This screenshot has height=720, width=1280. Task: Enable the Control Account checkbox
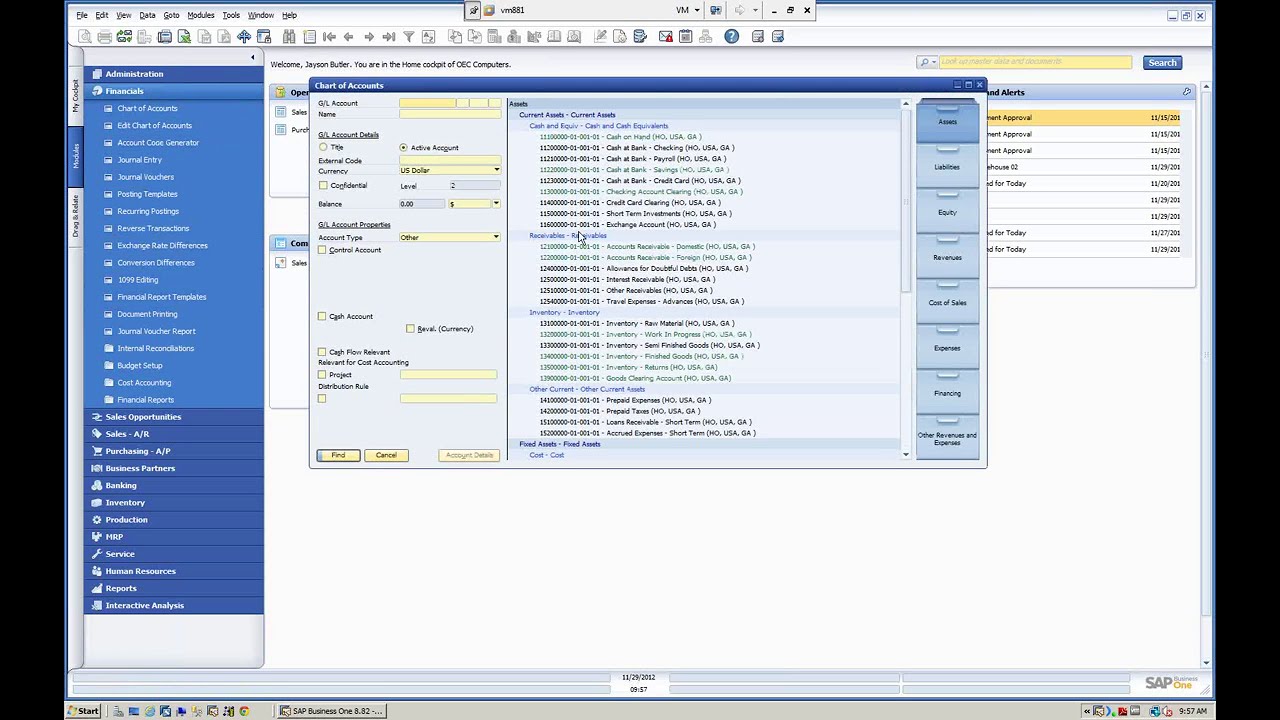tap(322, 250)
